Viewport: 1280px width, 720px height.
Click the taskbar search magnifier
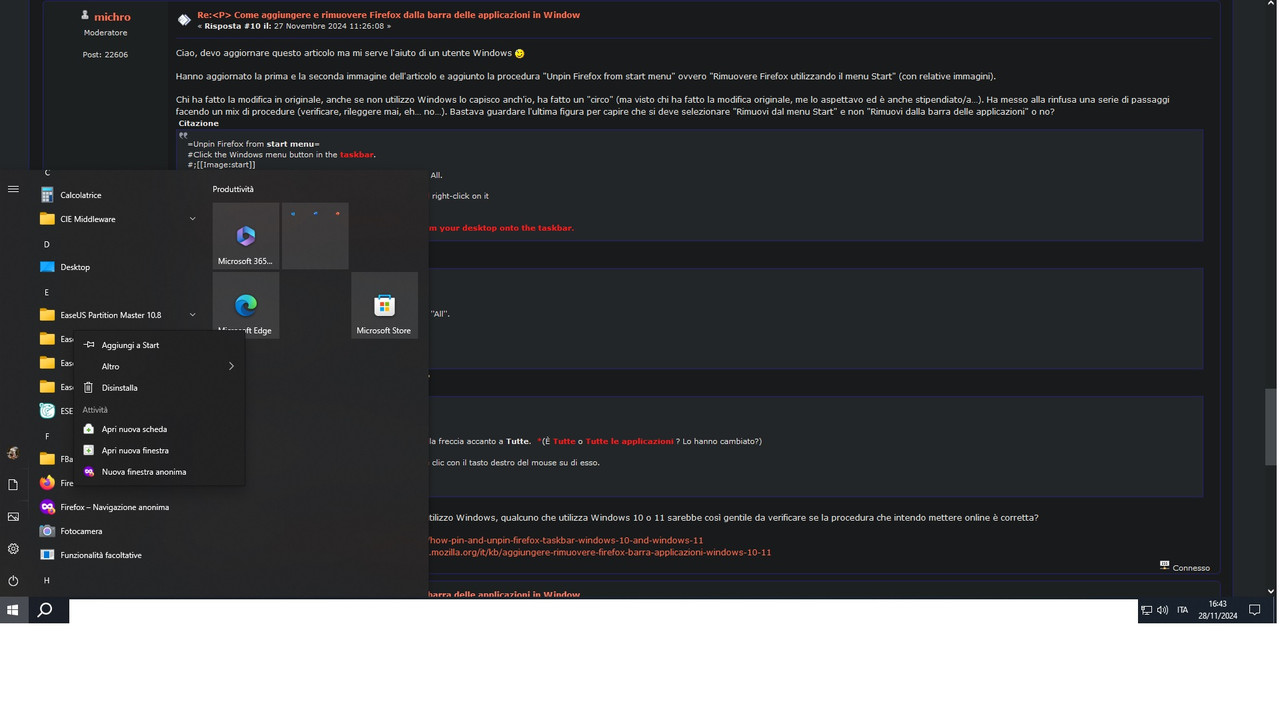click(x=45, y=610)
